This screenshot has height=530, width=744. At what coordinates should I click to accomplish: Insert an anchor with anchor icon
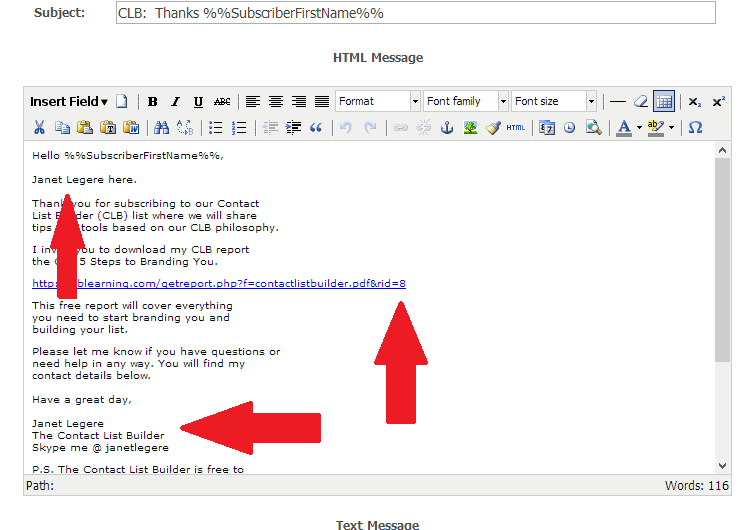pos(447,127)
